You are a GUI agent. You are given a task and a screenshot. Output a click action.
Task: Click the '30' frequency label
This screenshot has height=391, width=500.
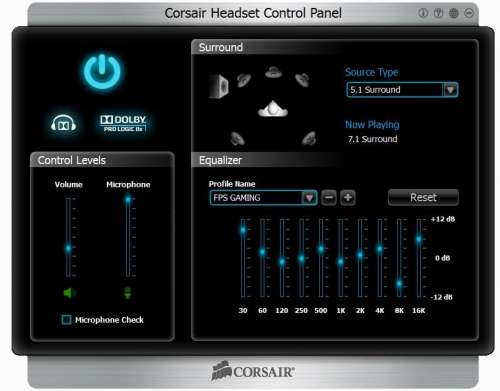(243, 311)
